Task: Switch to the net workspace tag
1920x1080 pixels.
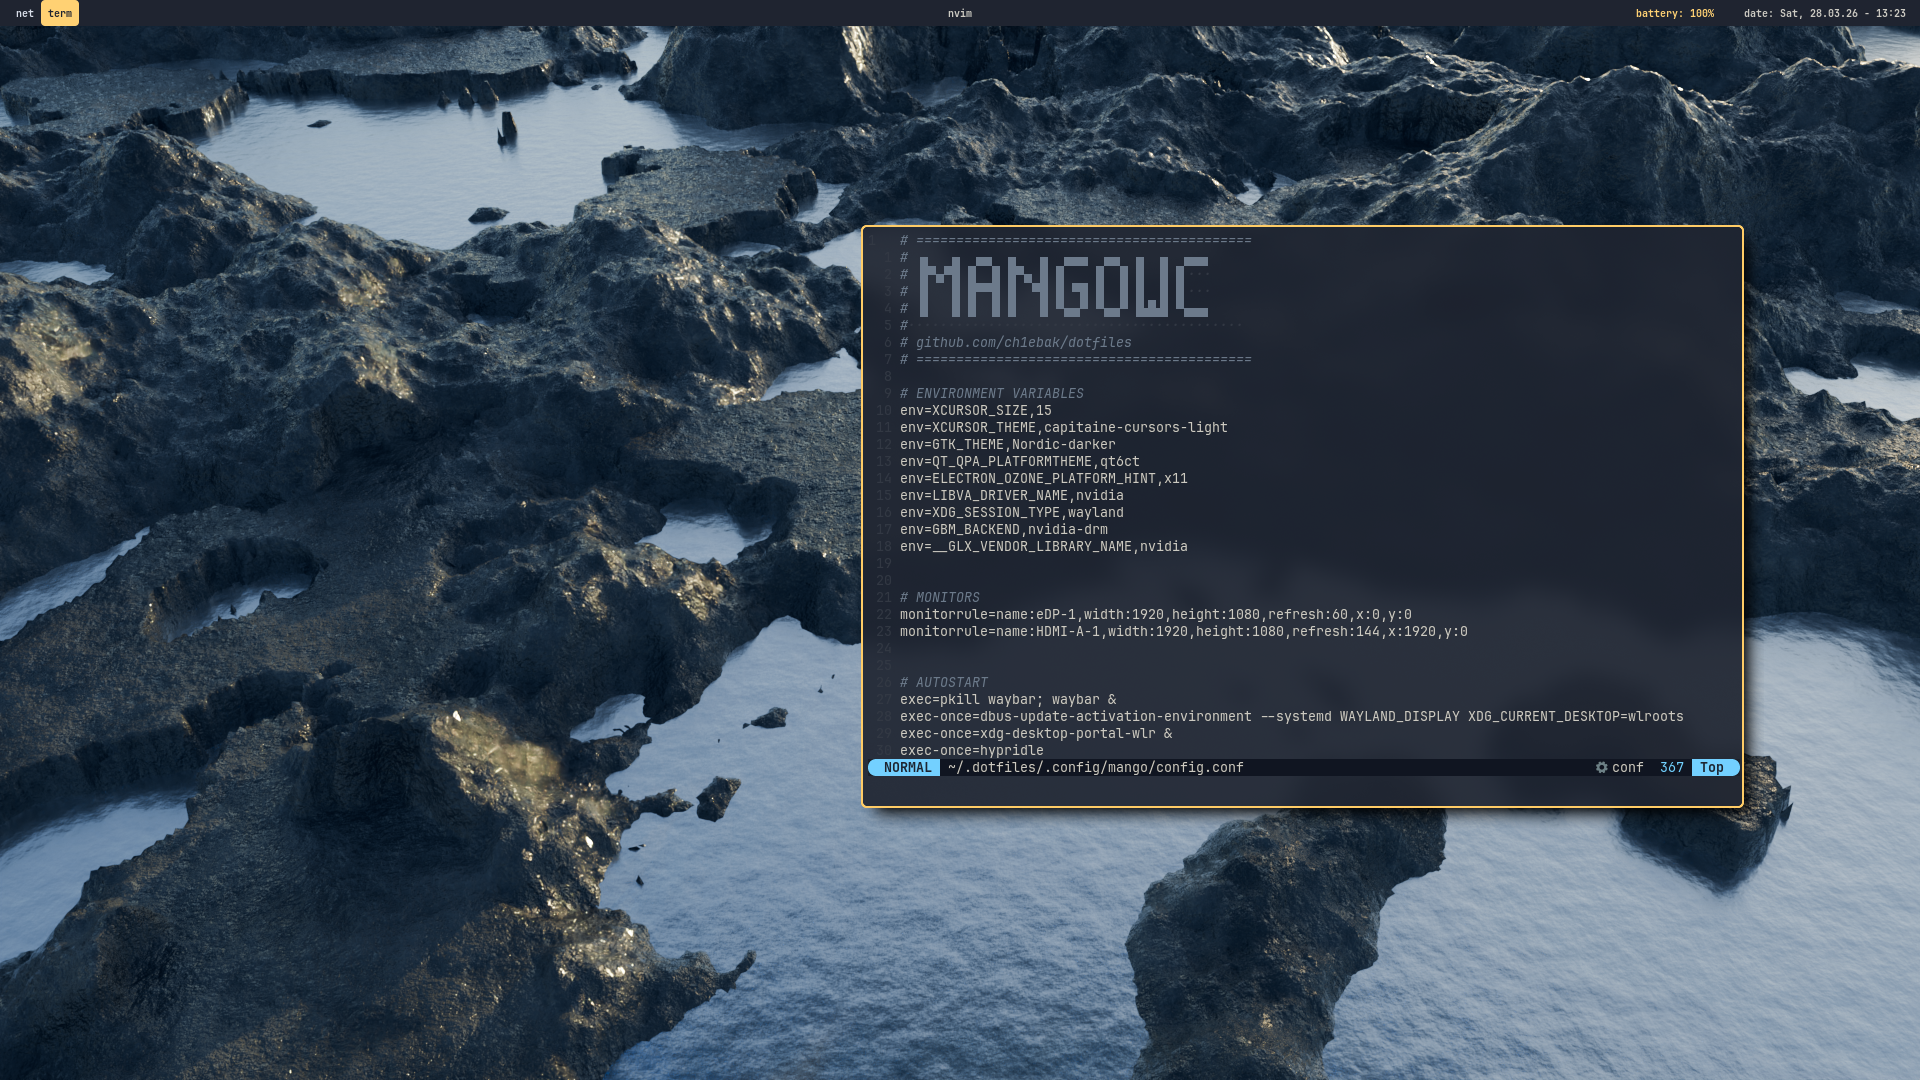Action: (24, 13)
